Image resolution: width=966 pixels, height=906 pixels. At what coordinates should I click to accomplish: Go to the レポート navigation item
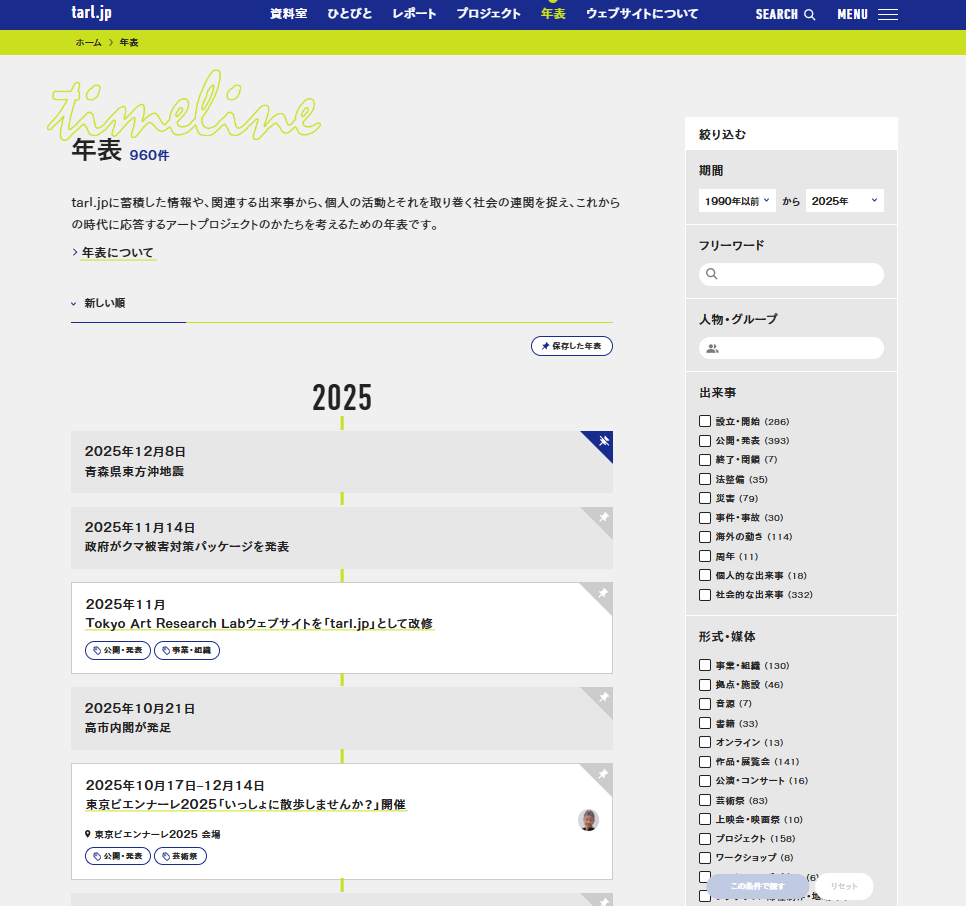pyautogui.click(x=414, y=14)
